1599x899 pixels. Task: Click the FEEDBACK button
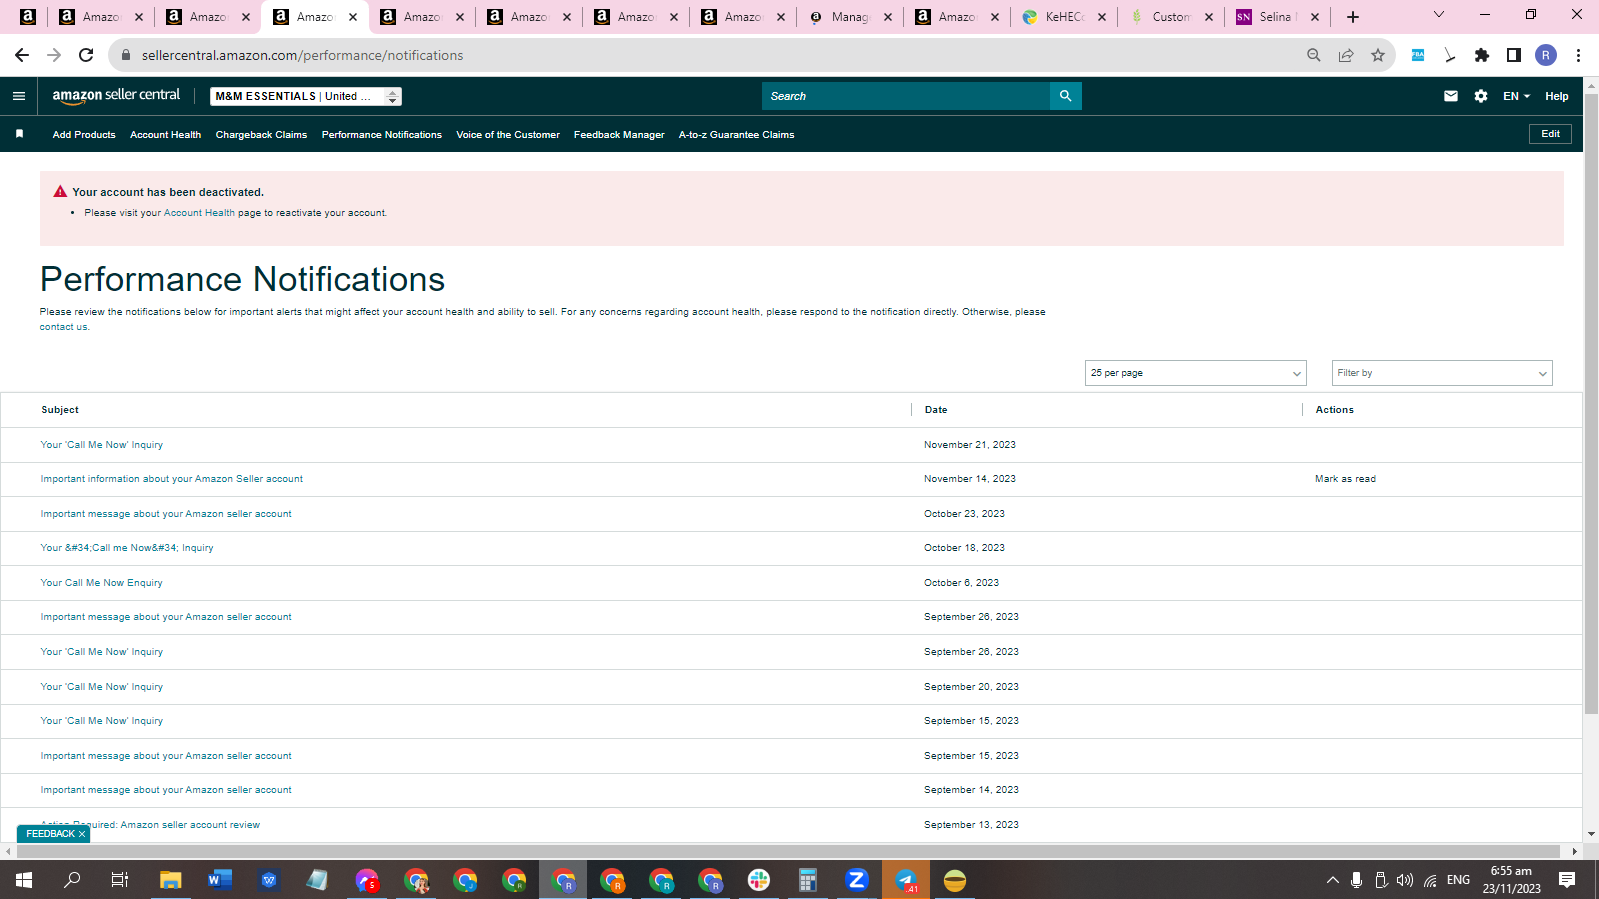pos(50,834)
